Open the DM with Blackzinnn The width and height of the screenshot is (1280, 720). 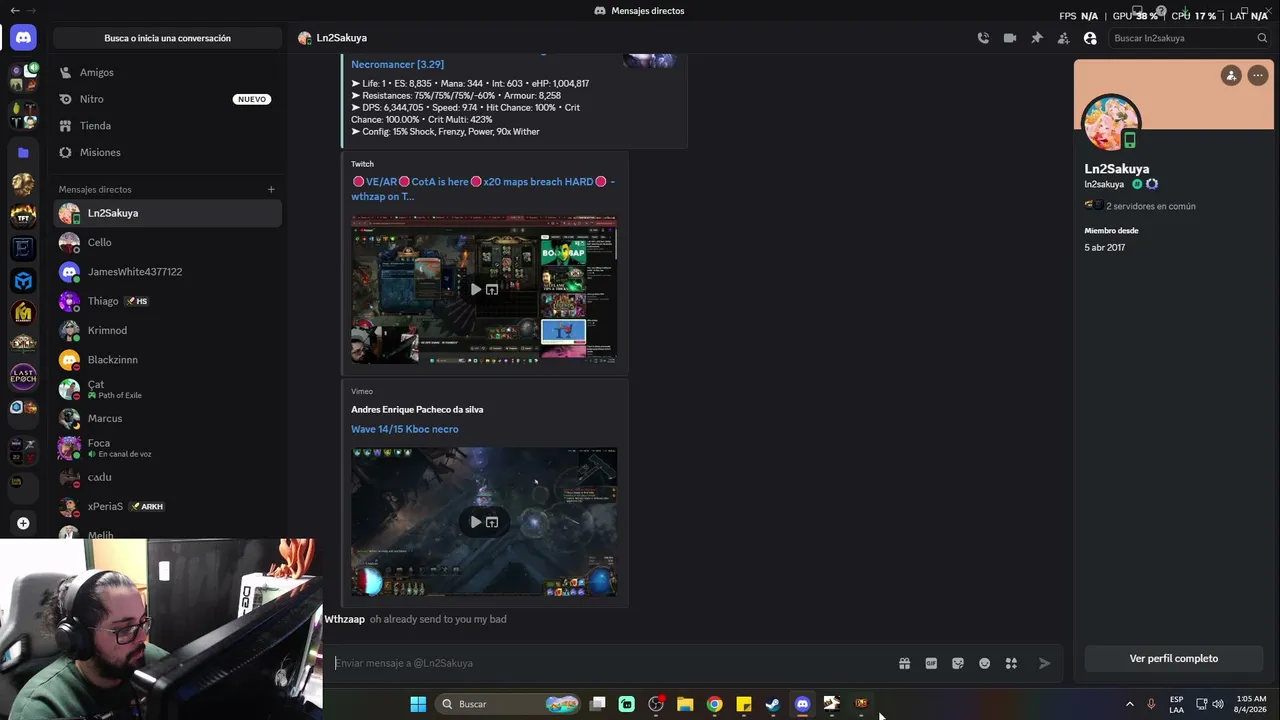click(x=167, y=360)
